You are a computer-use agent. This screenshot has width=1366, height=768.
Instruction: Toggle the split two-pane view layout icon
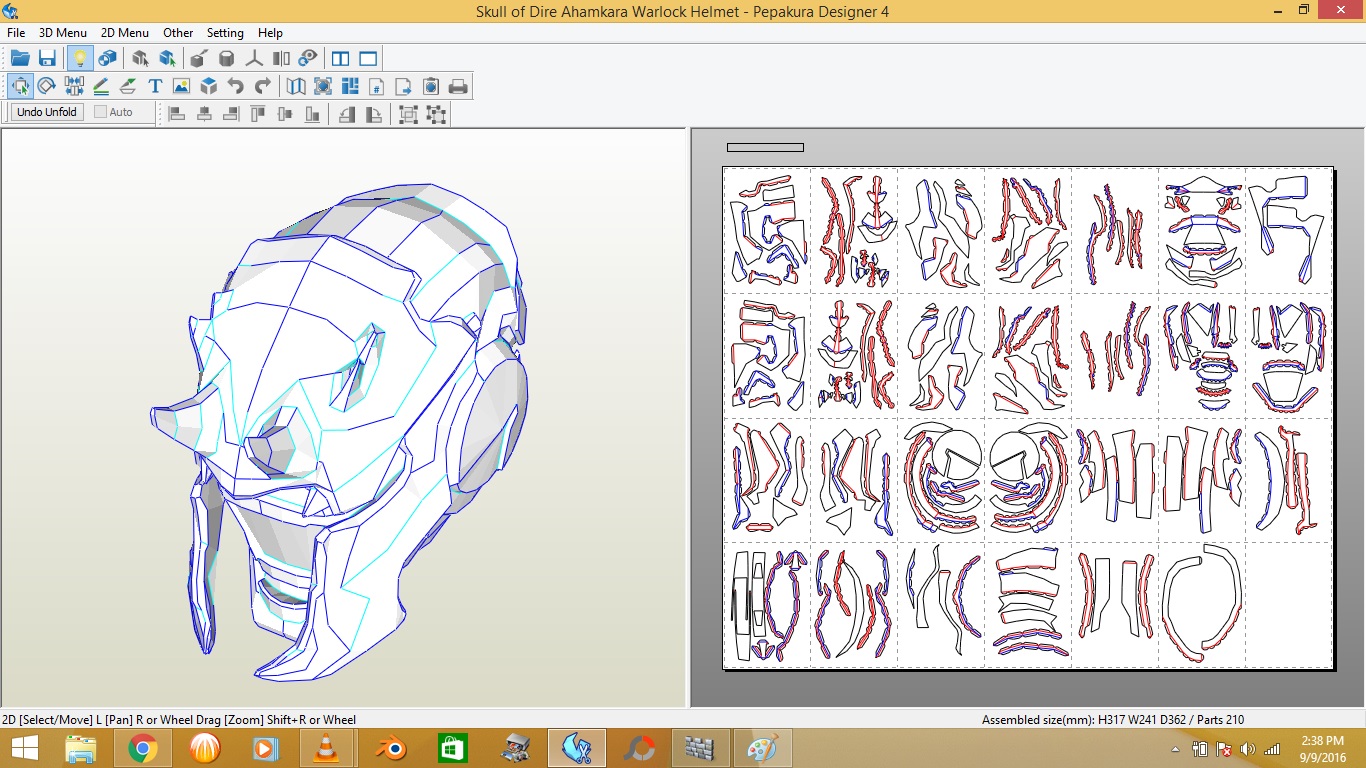tap(340, 58)
